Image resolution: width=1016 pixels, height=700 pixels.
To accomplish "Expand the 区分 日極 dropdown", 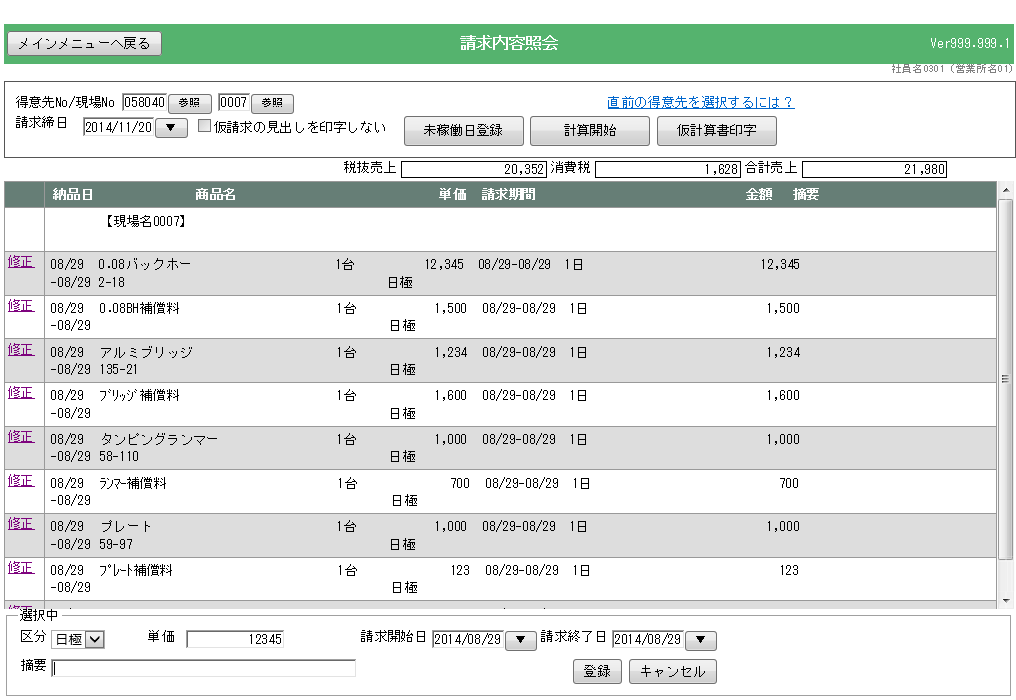I will pos(95,640).
